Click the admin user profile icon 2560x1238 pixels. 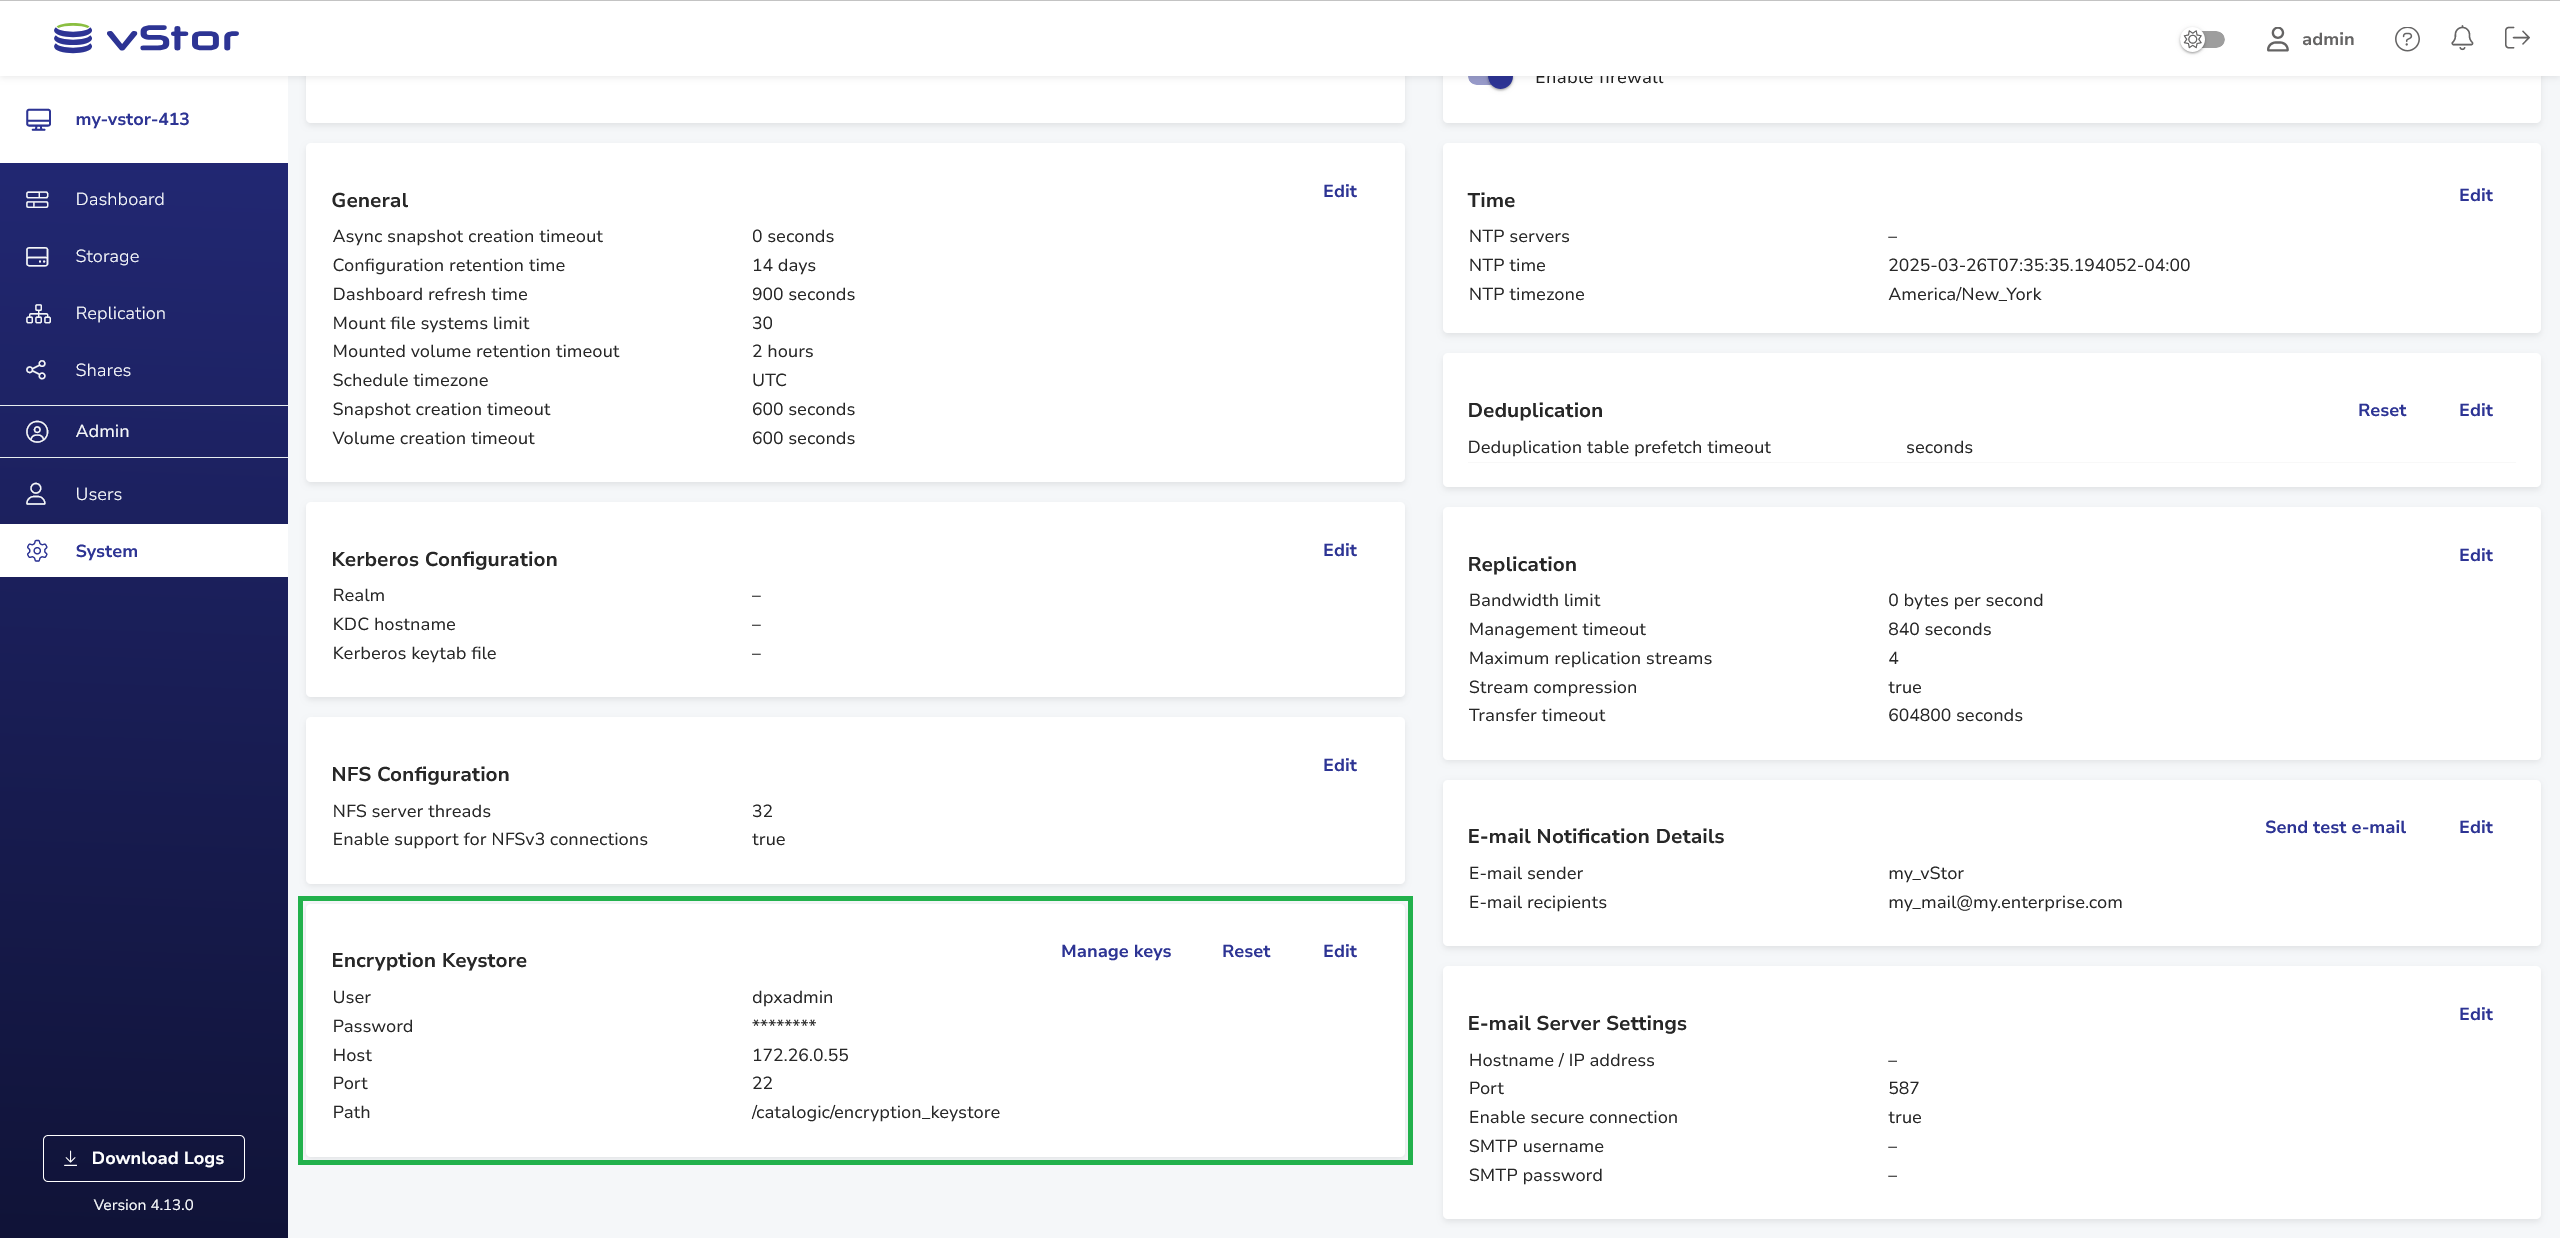(x=2277, y=39)
